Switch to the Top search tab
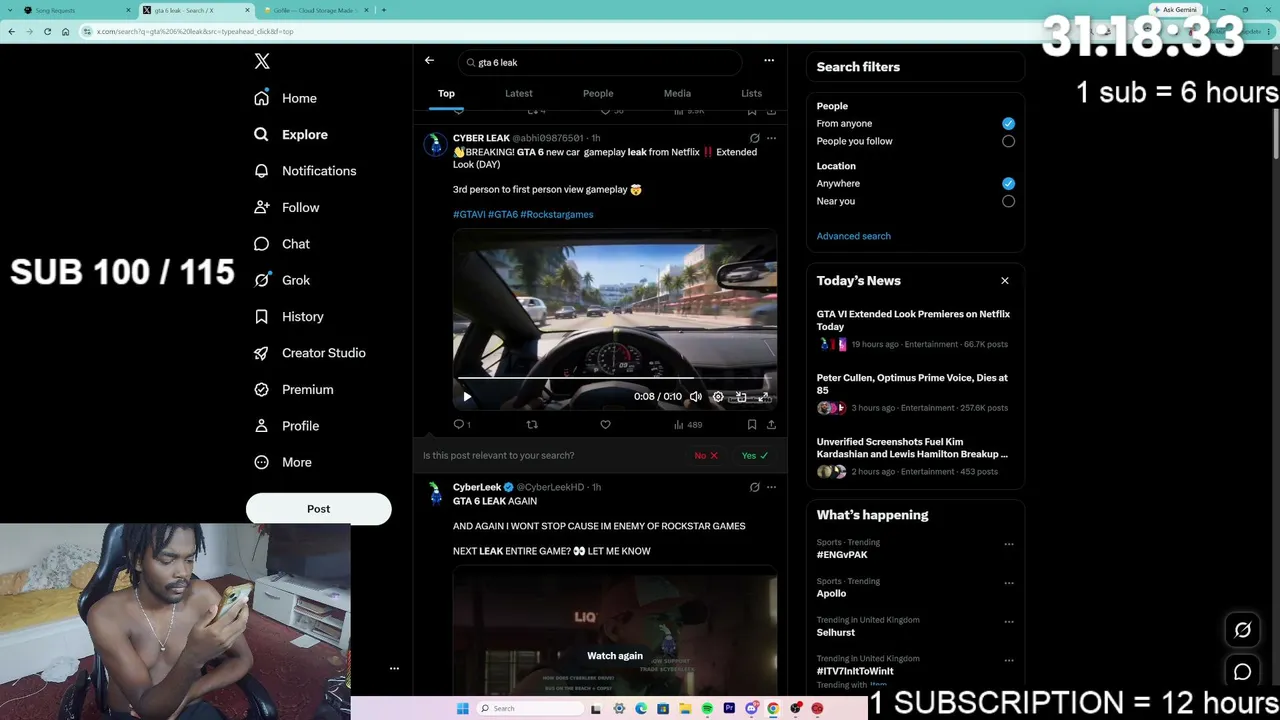1280x720 pixels. [x=446, y=93]
